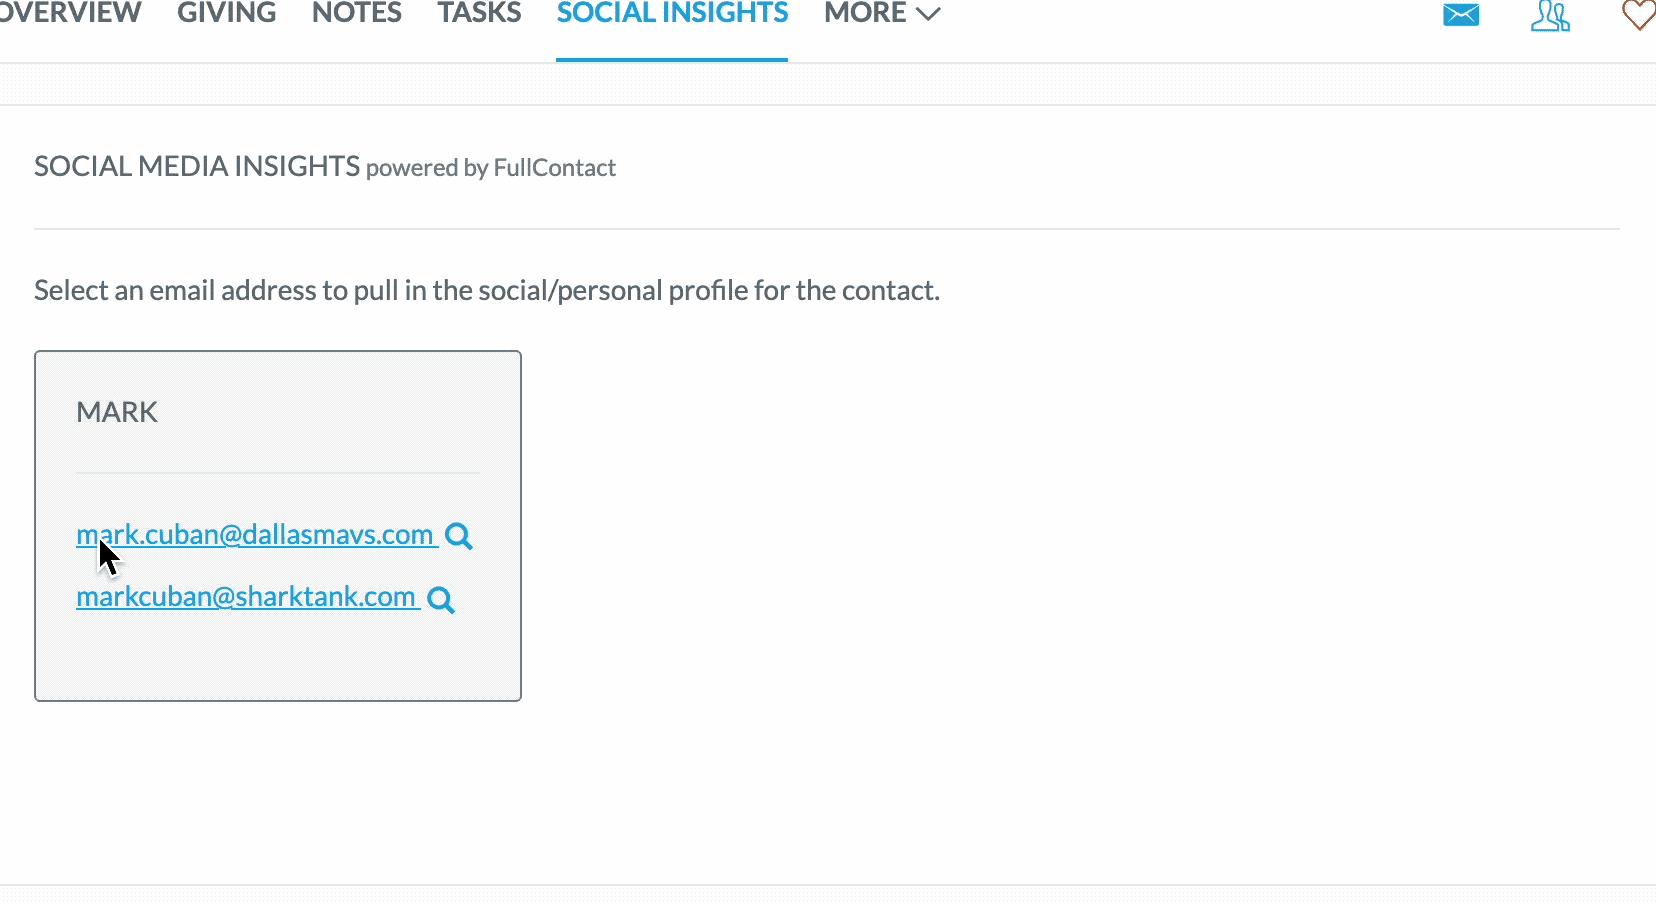Click search magnifier beside dallasmavs.com email

point(459,536)
